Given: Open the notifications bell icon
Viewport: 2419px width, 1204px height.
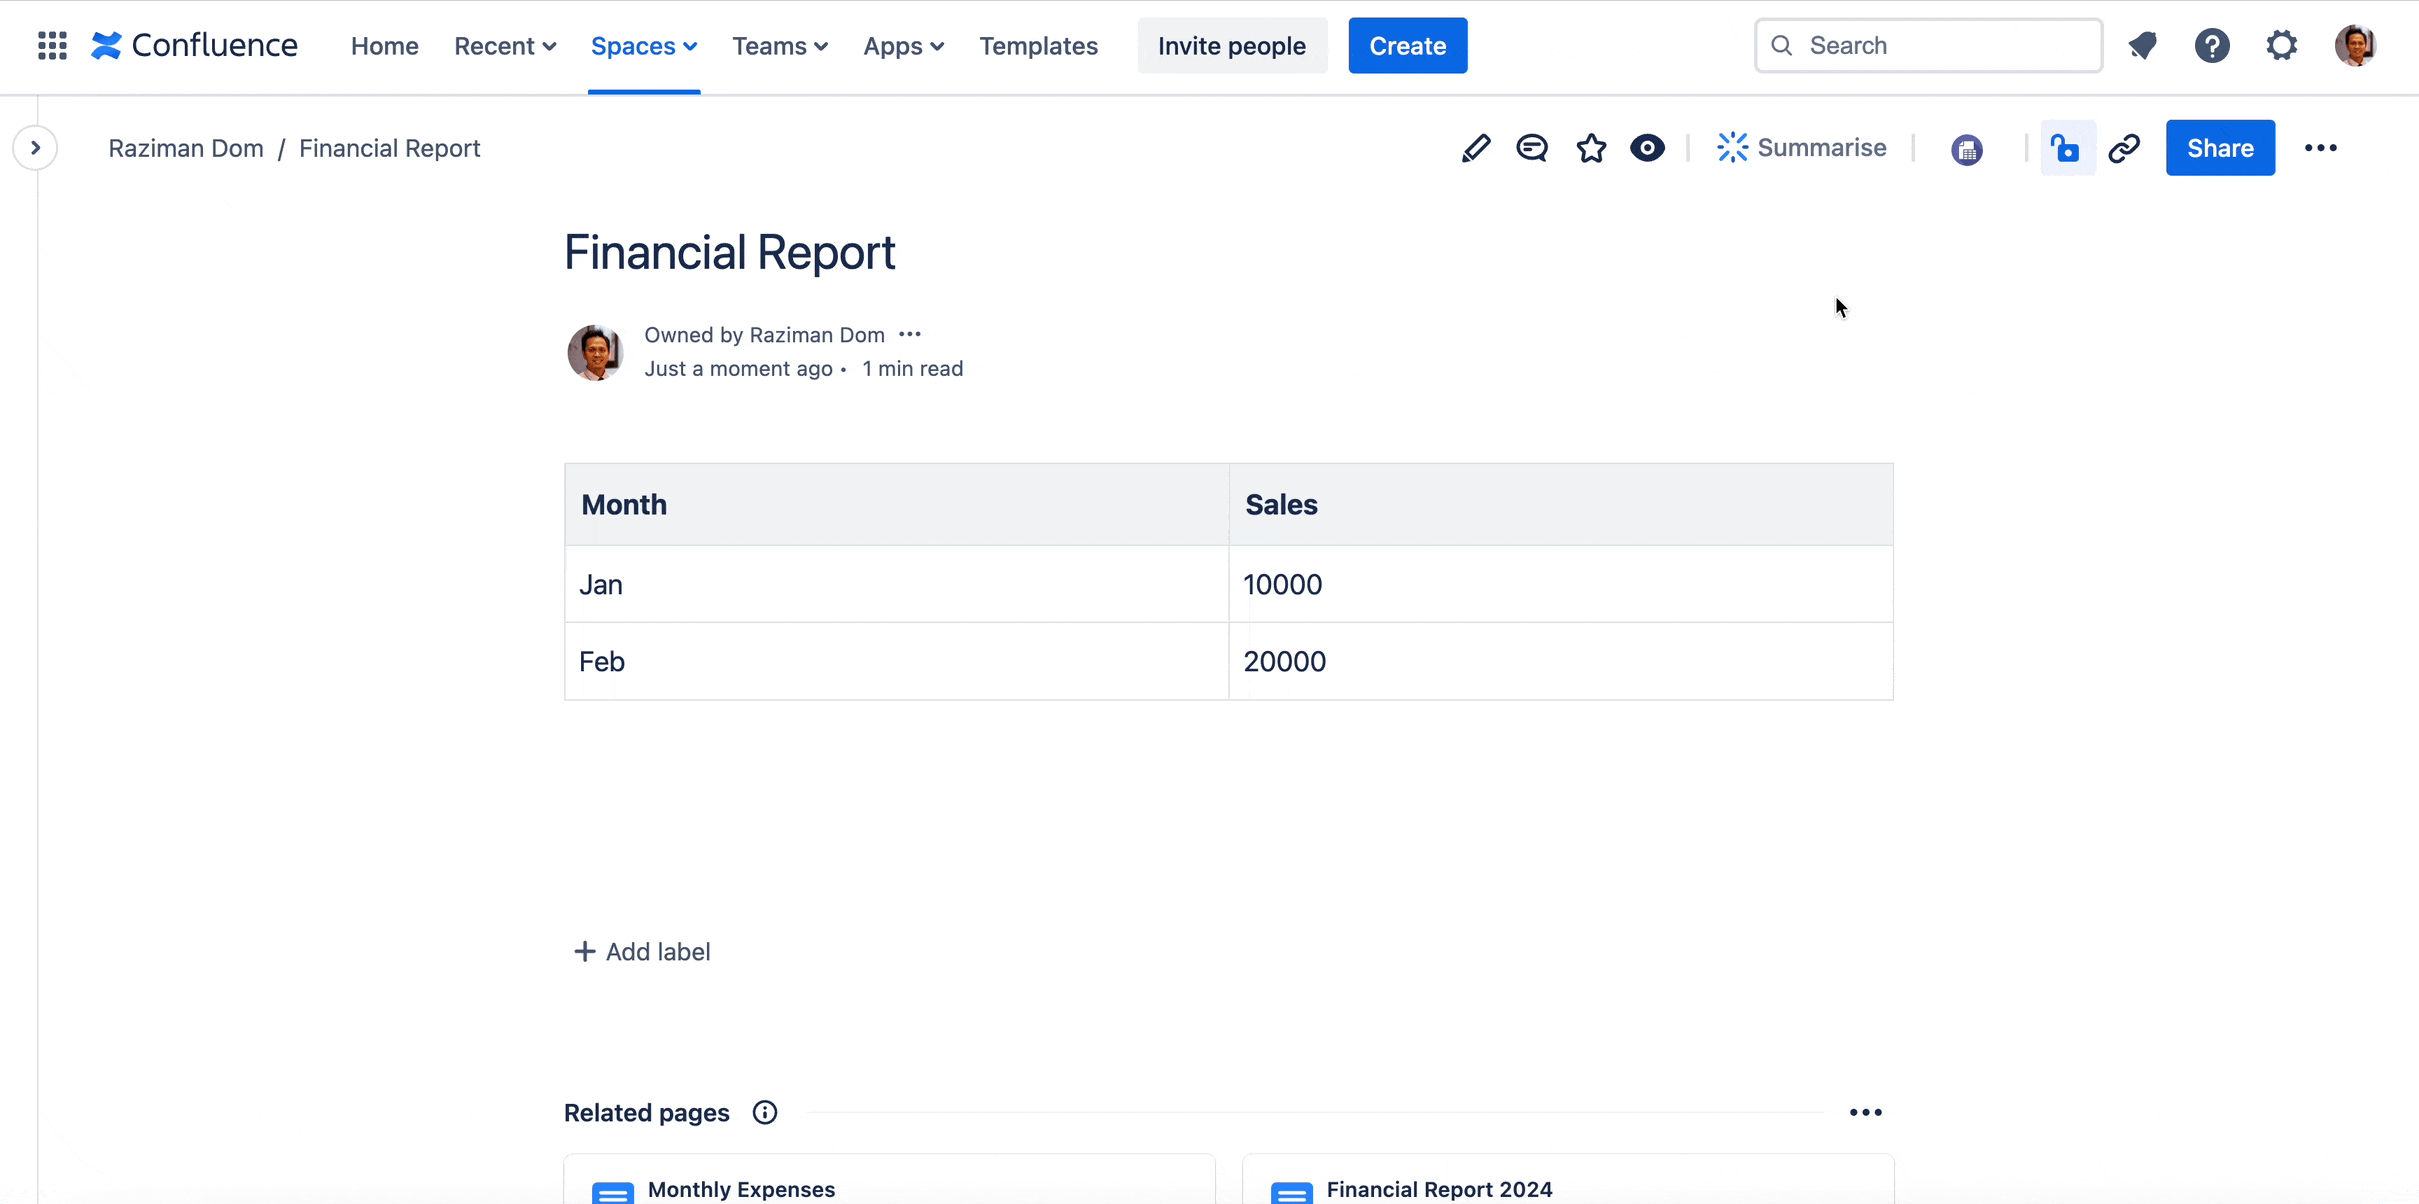Looking at the screenshot, I should (x=2143, y=46).
